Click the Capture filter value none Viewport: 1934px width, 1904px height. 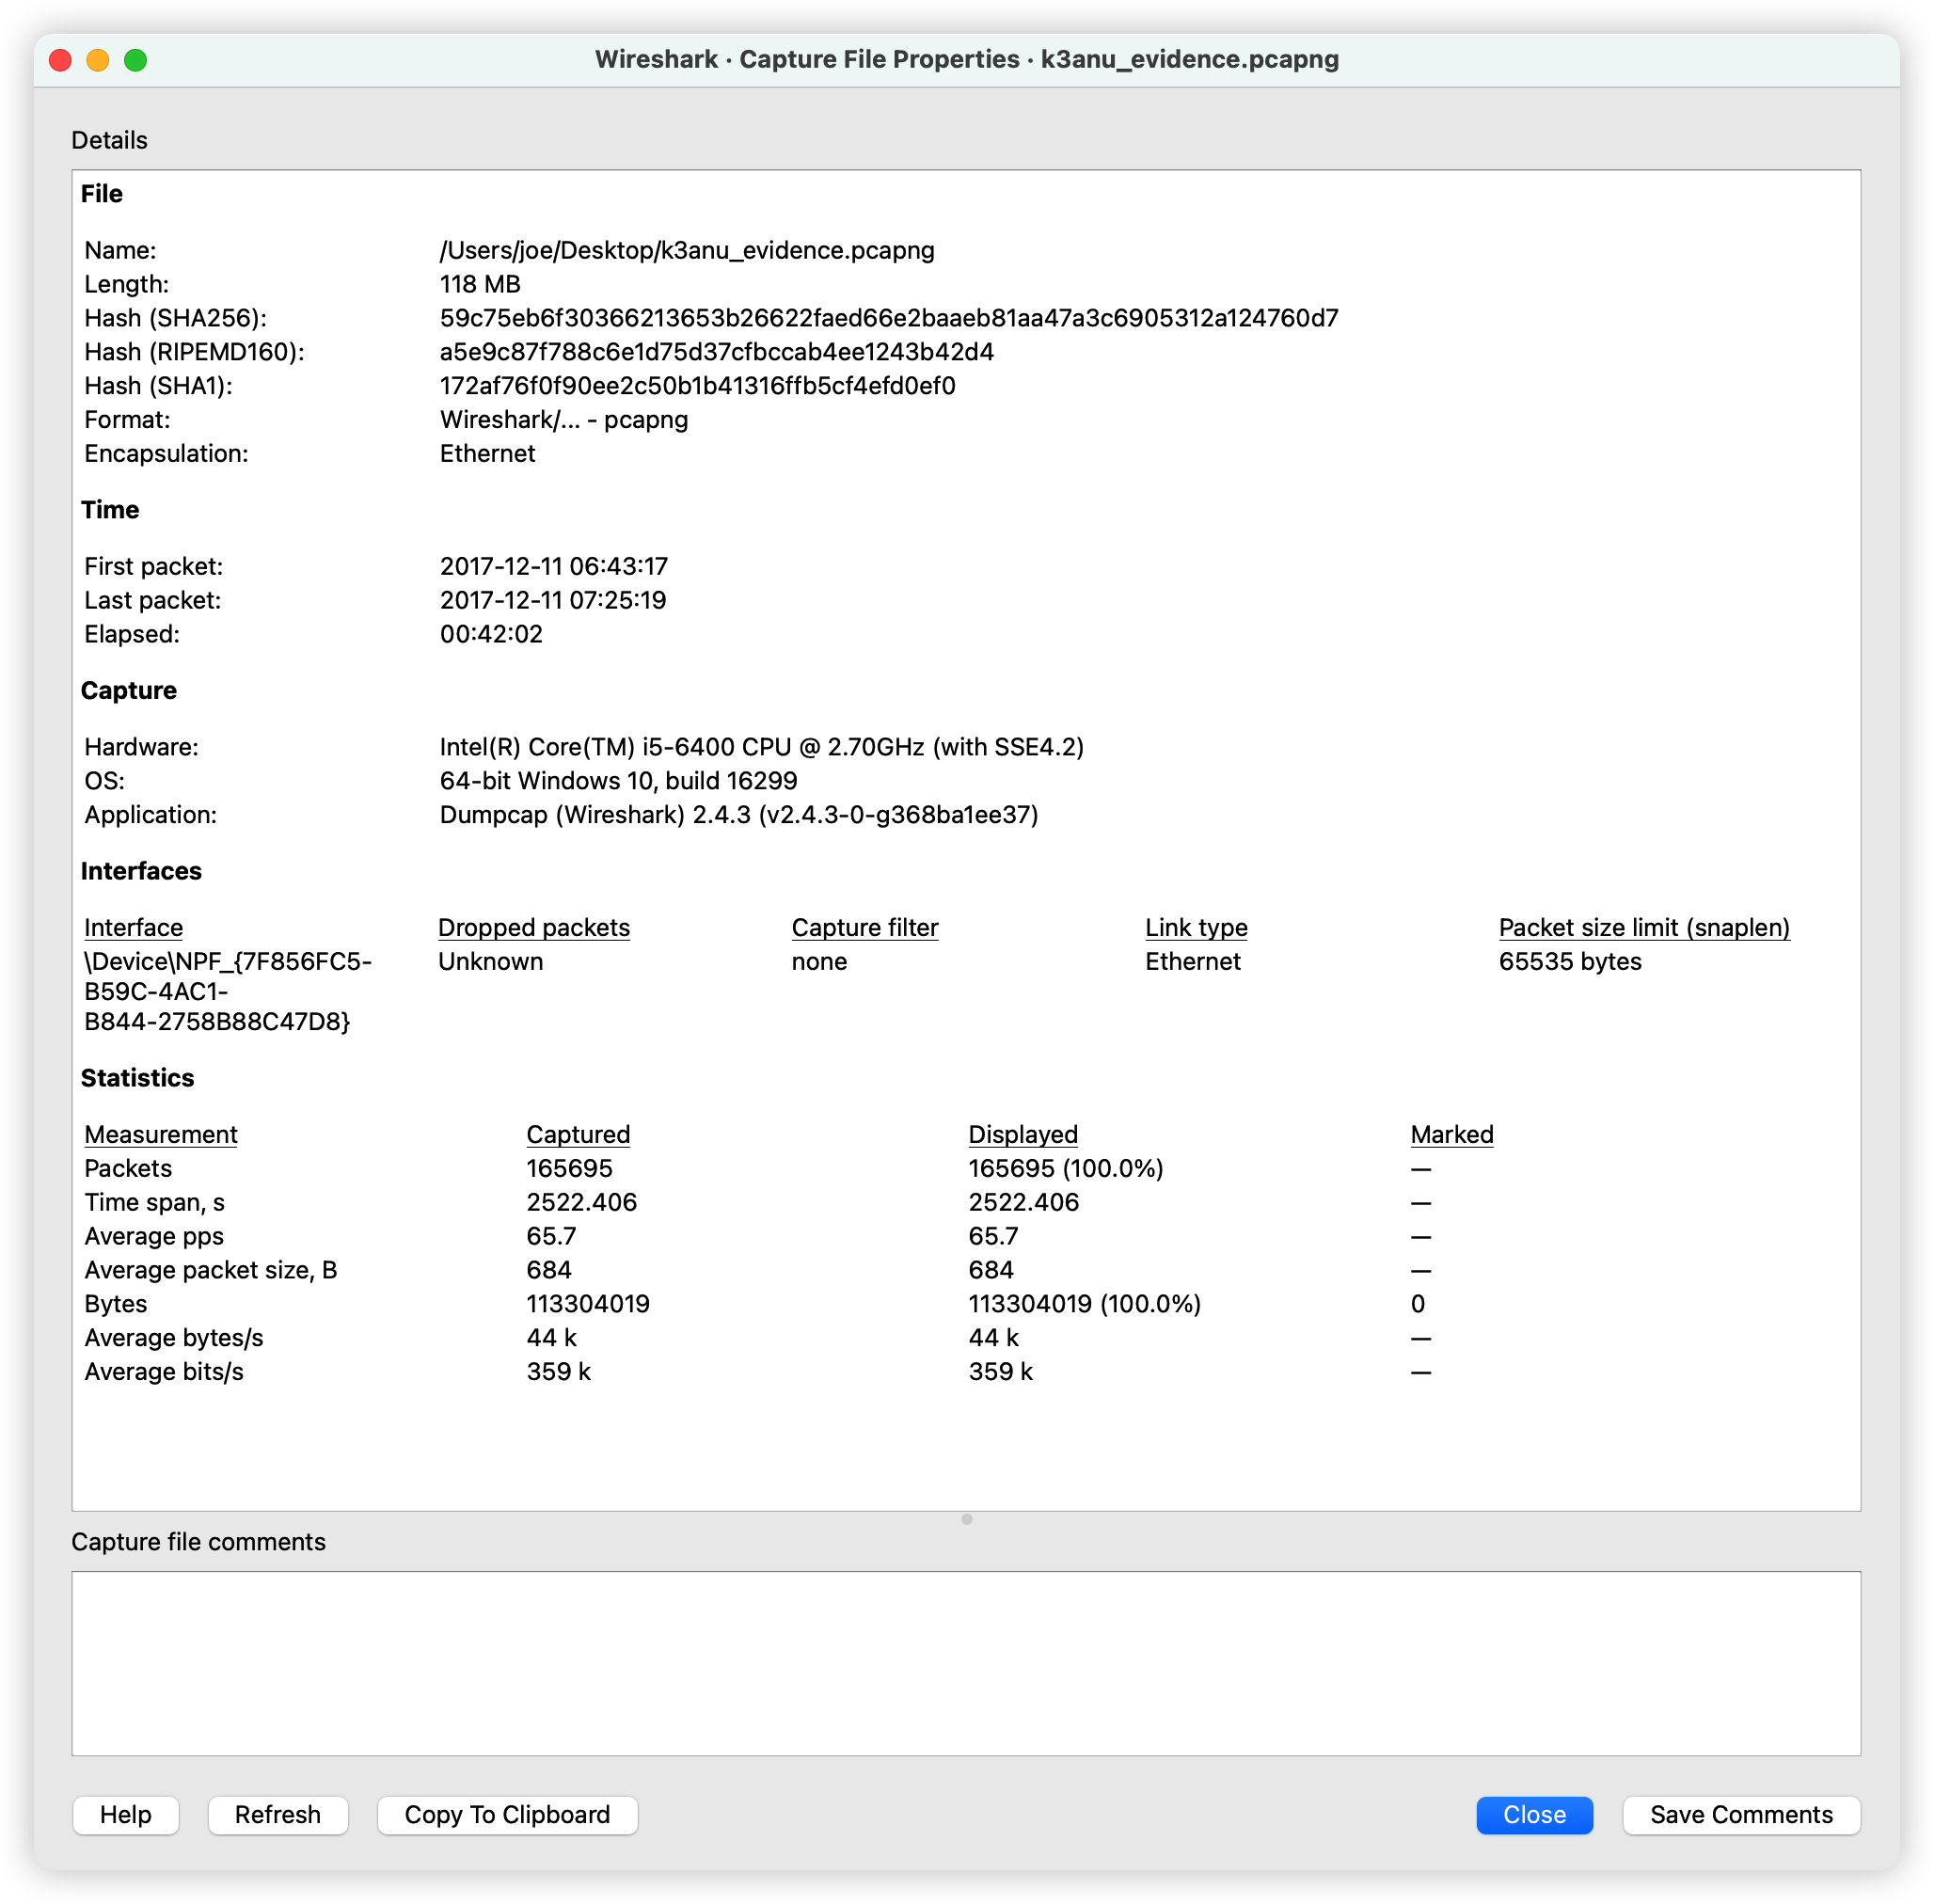[819, 961]
